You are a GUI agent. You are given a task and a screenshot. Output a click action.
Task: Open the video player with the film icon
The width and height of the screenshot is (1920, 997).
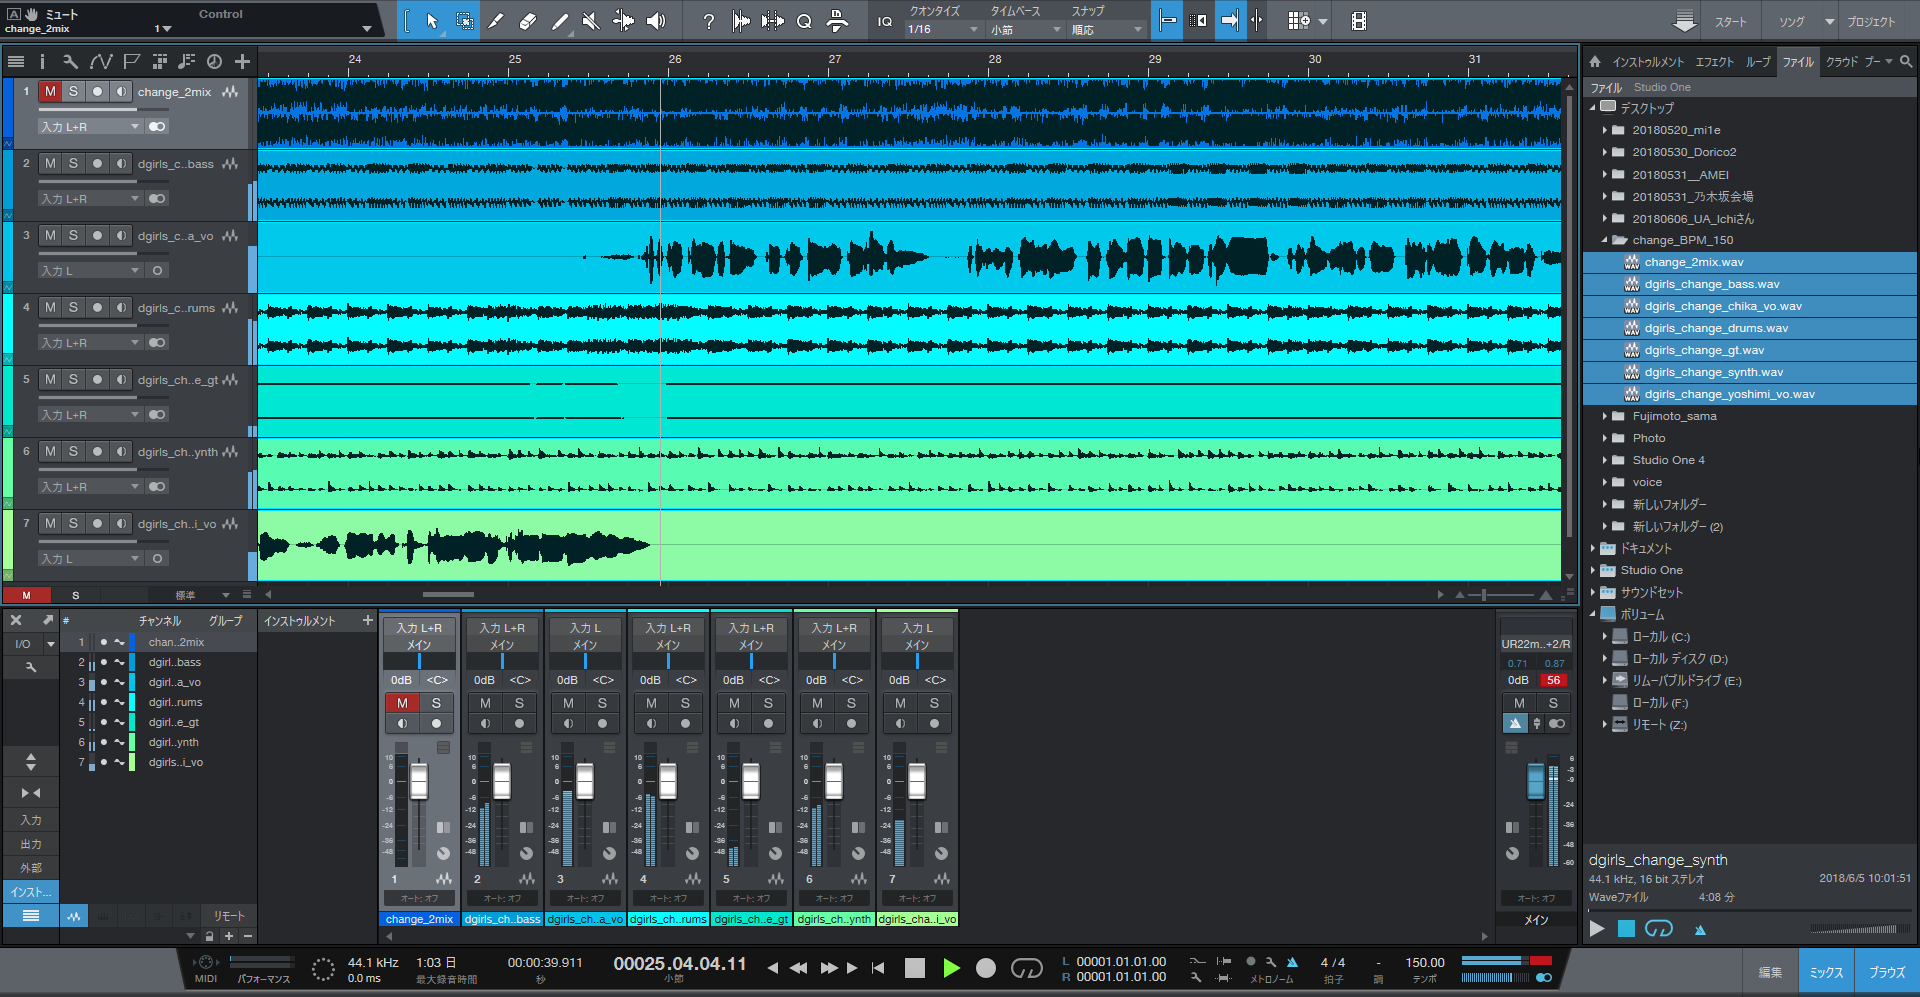tap(1358, 21)
